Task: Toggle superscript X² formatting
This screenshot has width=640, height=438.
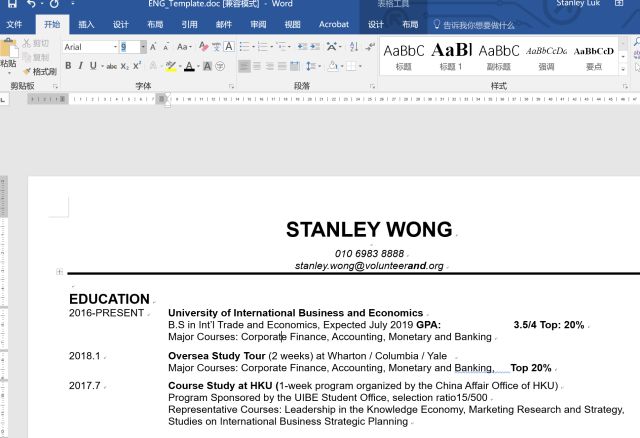Action: 137,66
